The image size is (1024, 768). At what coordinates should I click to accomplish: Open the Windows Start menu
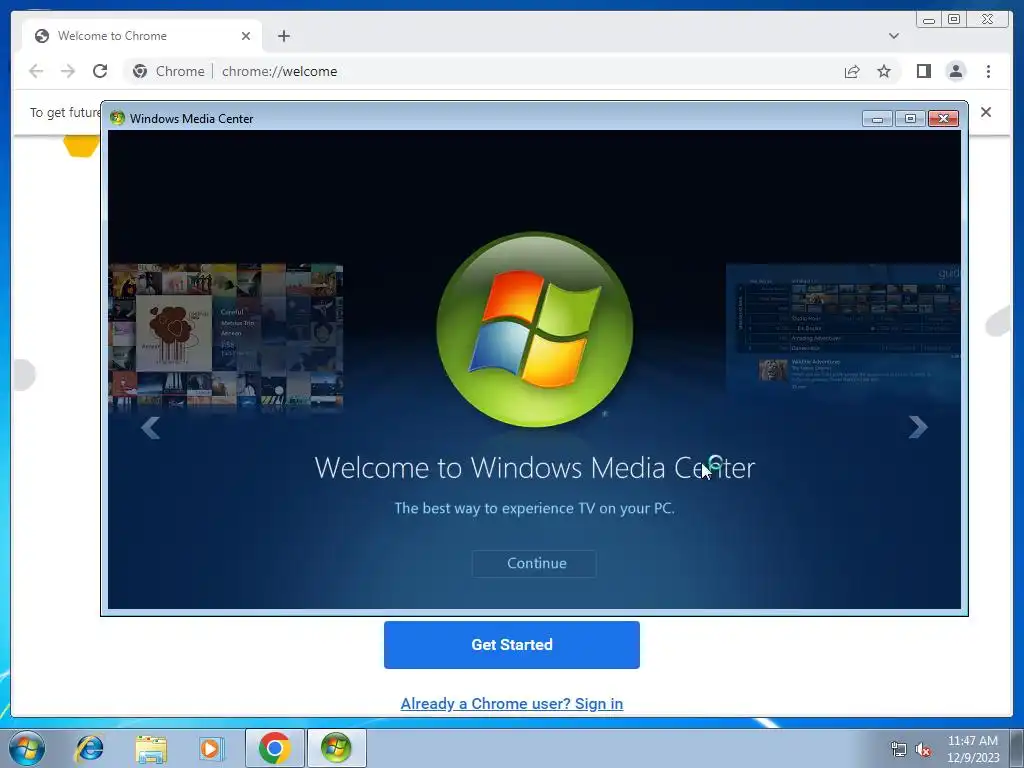coord(27,748)
